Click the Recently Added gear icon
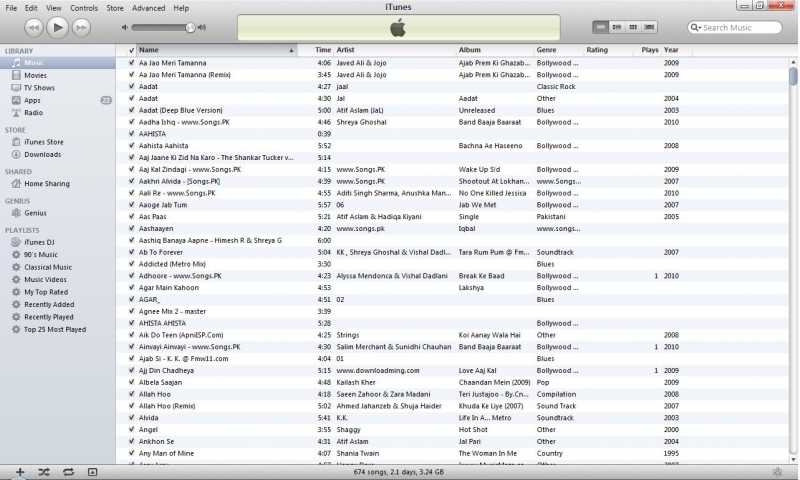 point(16,305)
